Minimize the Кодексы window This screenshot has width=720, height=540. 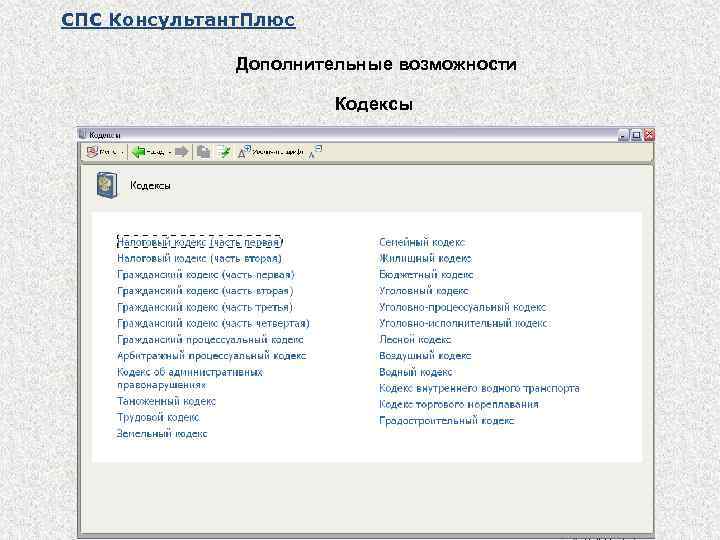tap(623, 135)
